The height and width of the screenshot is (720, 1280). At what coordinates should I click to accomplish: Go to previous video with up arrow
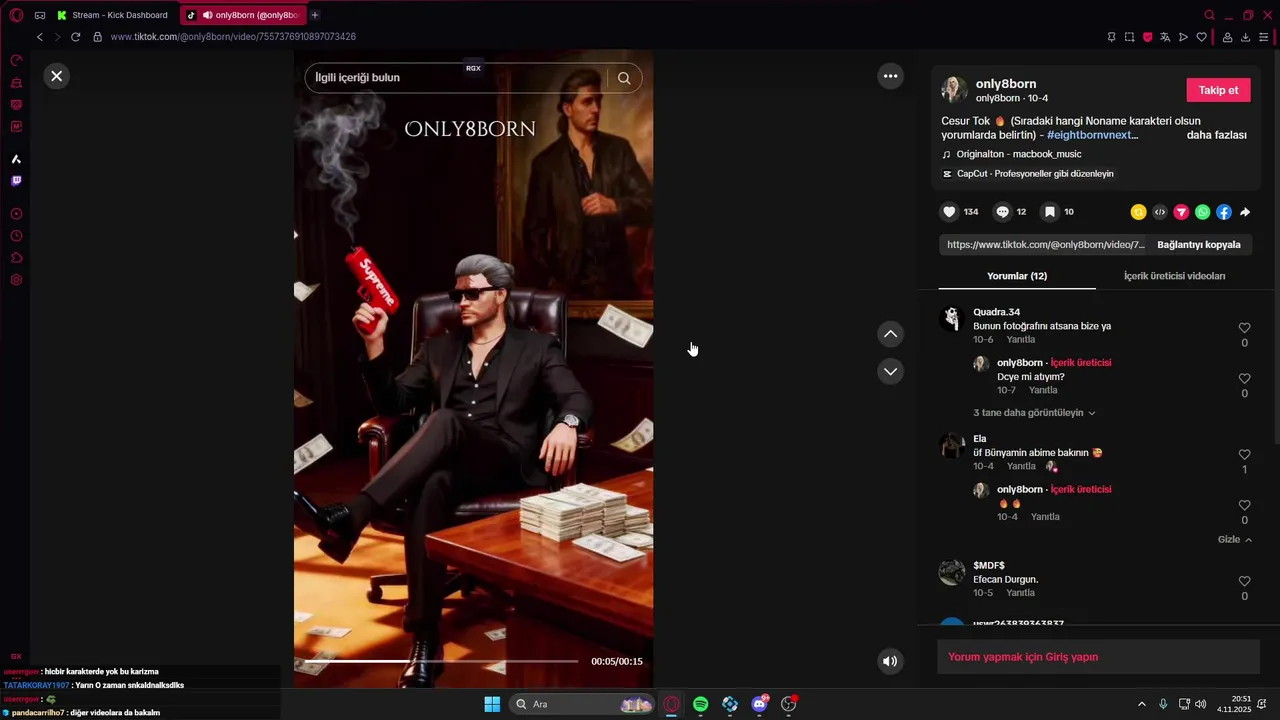pyautogui.click(x=890, y=334)
